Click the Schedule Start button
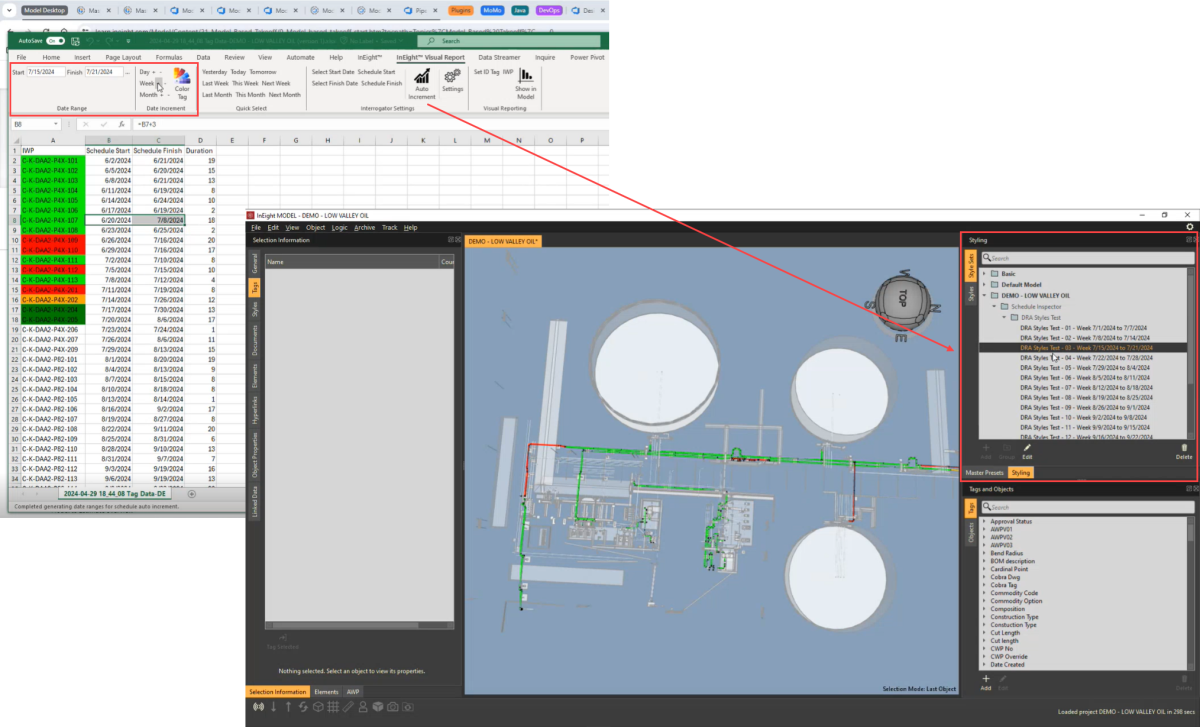Viewport: 1200px width, 727px height. click(377, 73)
